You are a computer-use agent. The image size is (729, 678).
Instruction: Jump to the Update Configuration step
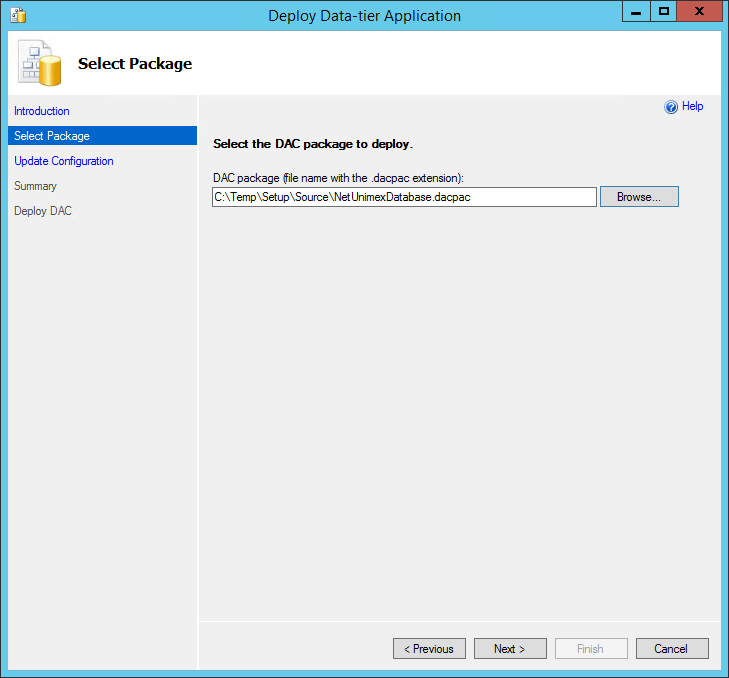[64, 161]
